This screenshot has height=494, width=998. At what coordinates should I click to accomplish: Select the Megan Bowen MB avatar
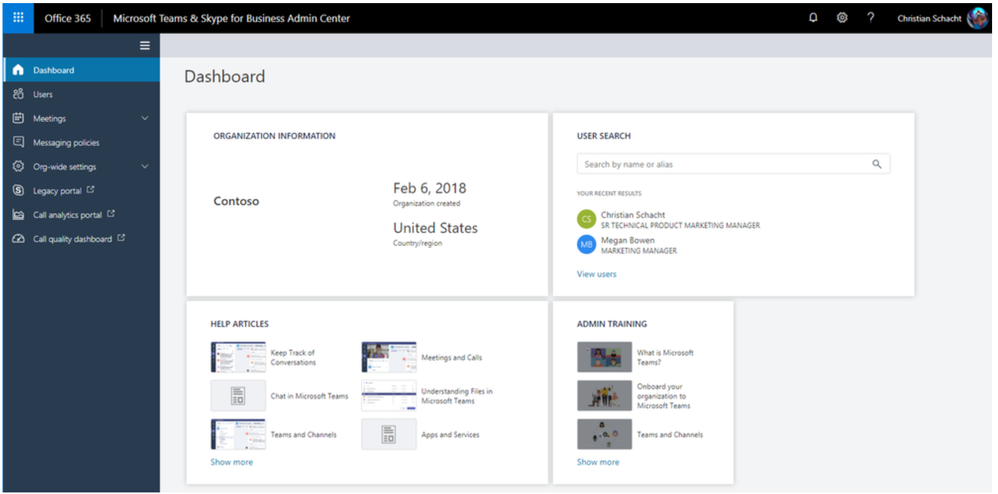[x=586, y=245]
